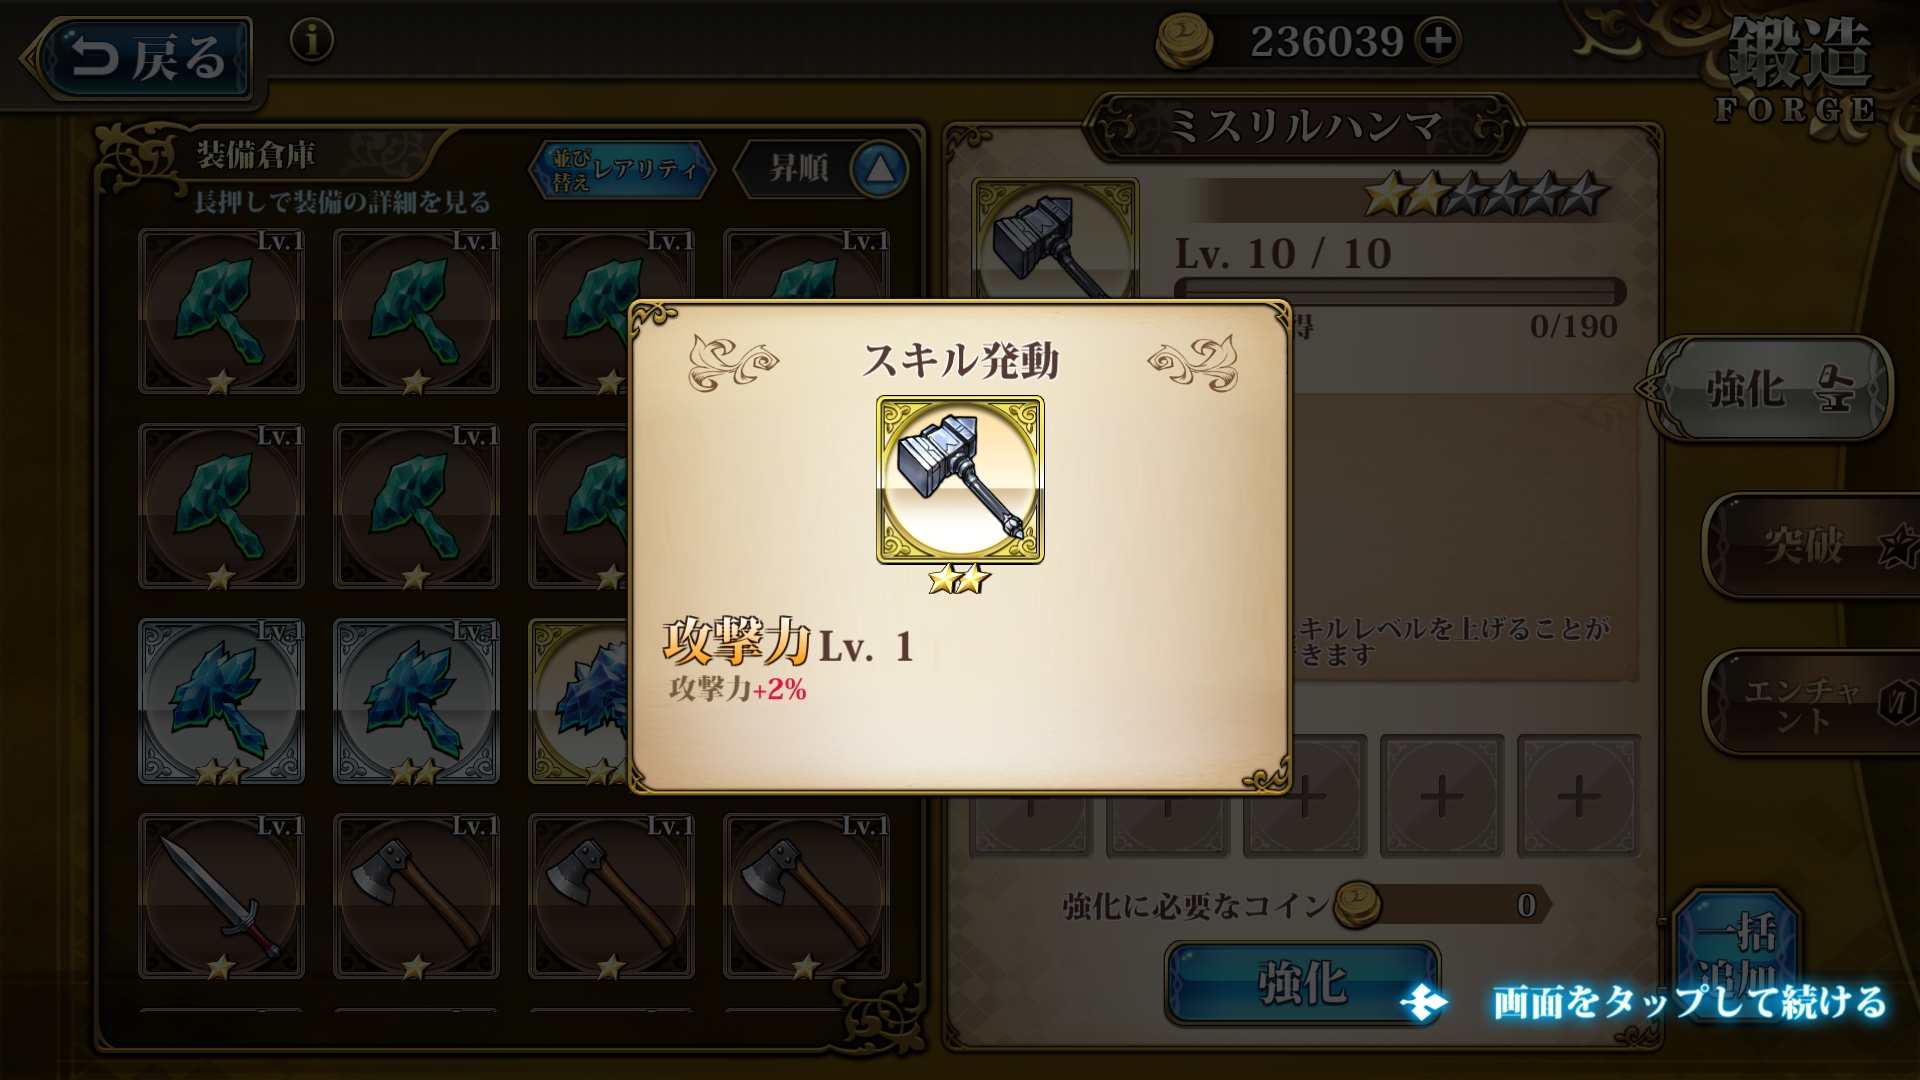Switch to the 突破 breakthrough tab
Viewport: 1920px width, 1080px height.
[x=1811, y=545]
